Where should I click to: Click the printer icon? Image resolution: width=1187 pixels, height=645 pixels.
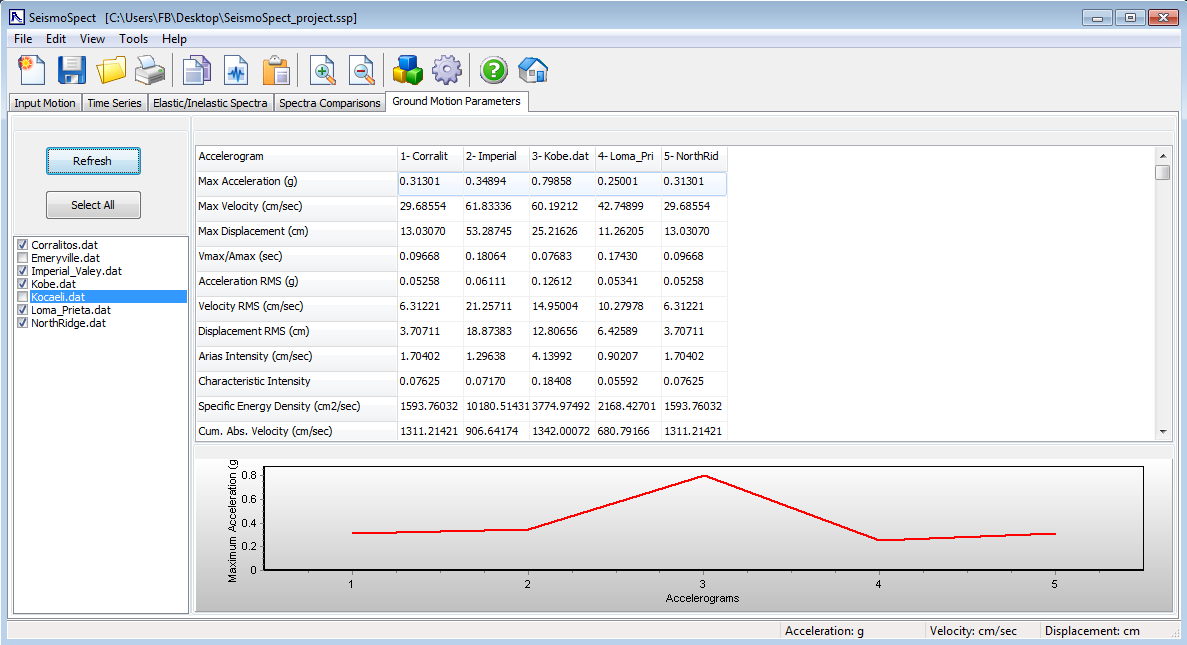[x=150, y=70]
